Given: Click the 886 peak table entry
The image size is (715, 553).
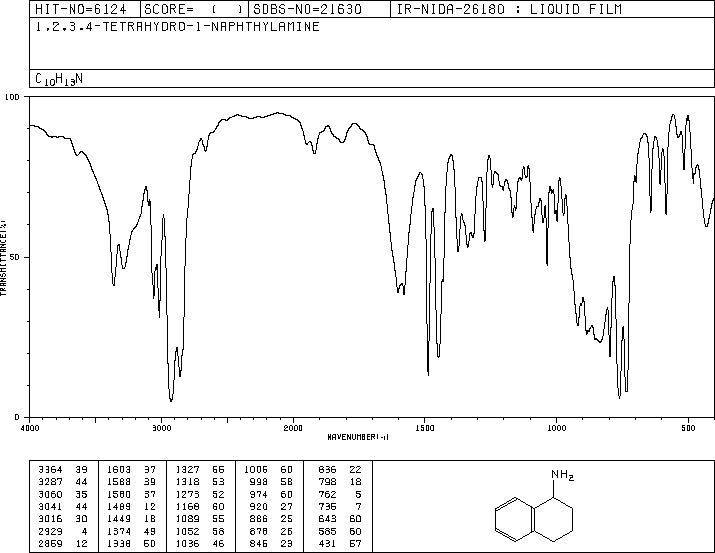Looking at the screenshot, I should coord(271,519).
